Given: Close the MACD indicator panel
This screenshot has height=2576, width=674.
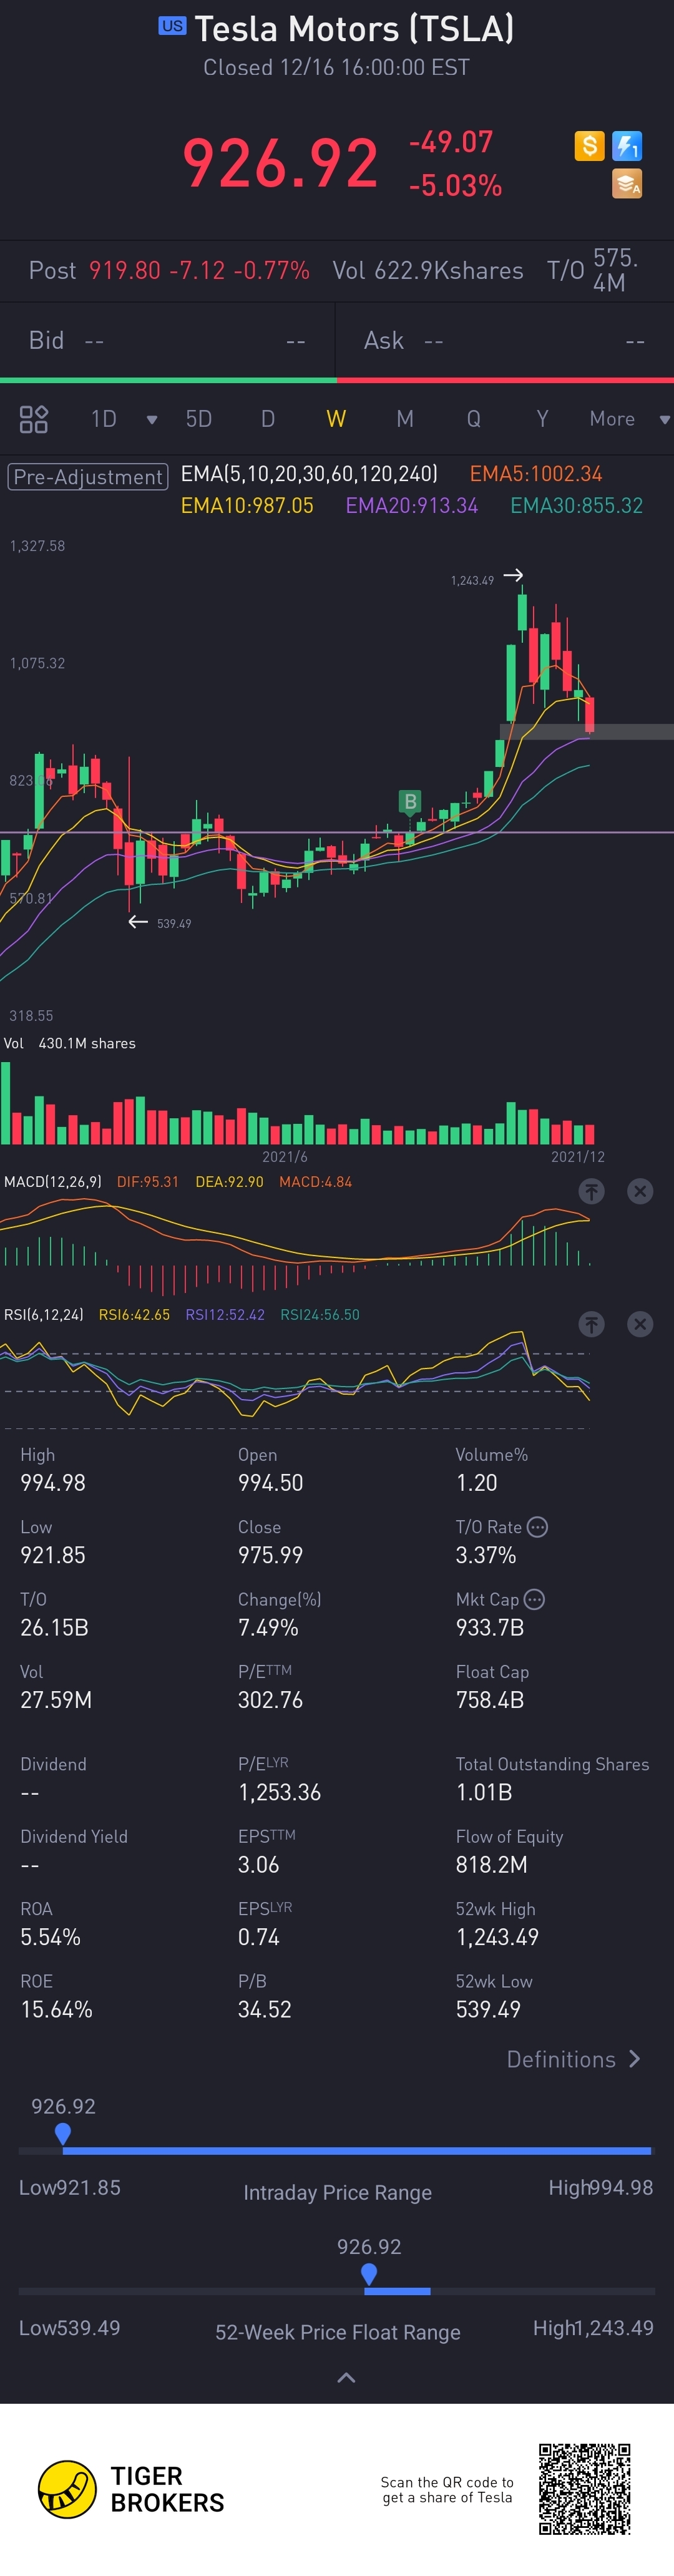Looking at the screenshot, I should (x=640, y=1191).
